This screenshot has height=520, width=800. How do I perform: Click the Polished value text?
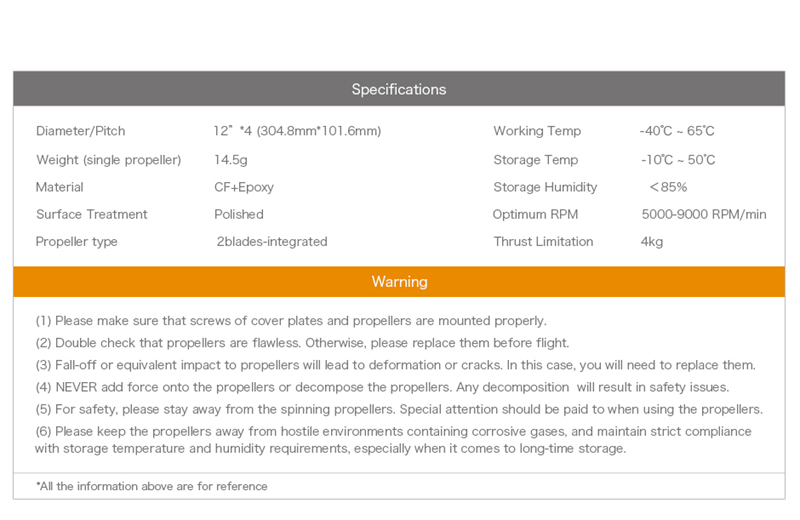point(239,214)
